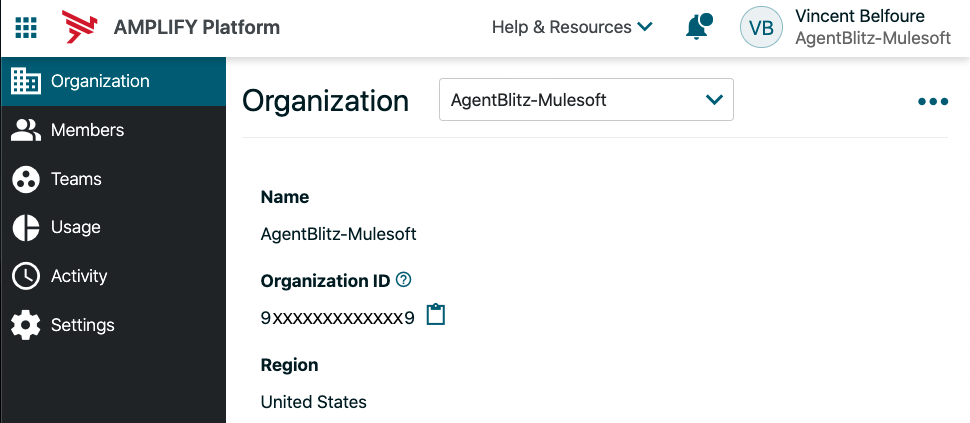Open Activity section label
The width and height of the screenshot is (970, 423).
[x=79, y=276]
